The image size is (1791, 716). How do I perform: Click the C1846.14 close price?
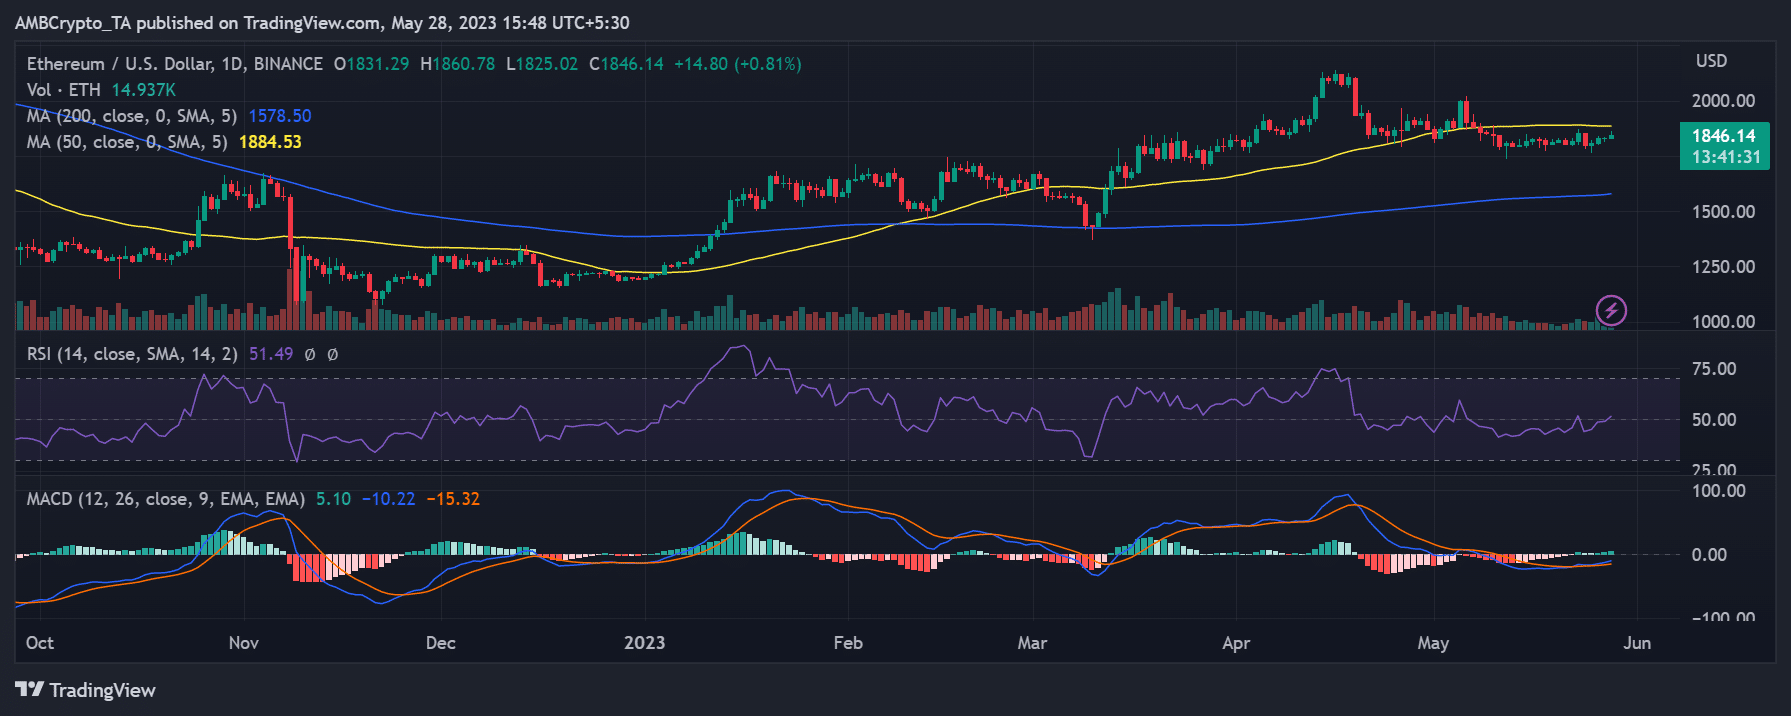coord(626,64)
